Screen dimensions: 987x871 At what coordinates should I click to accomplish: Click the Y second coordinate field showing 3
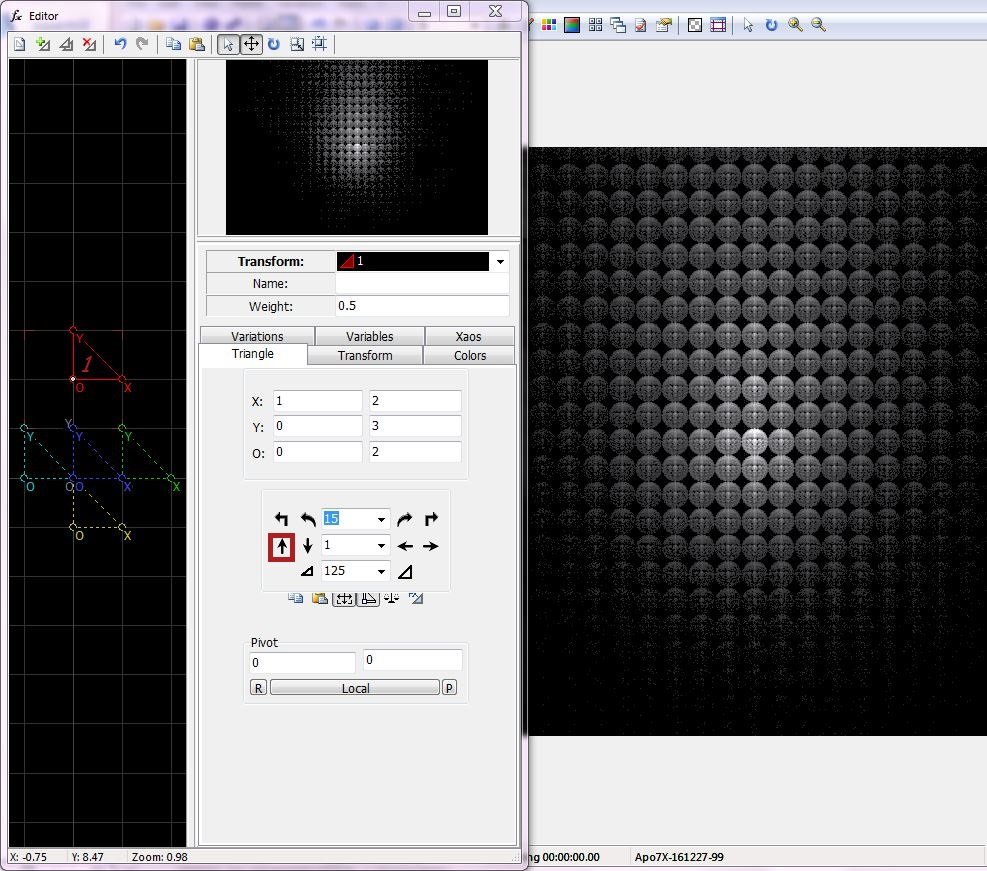[x=415, y=426]
